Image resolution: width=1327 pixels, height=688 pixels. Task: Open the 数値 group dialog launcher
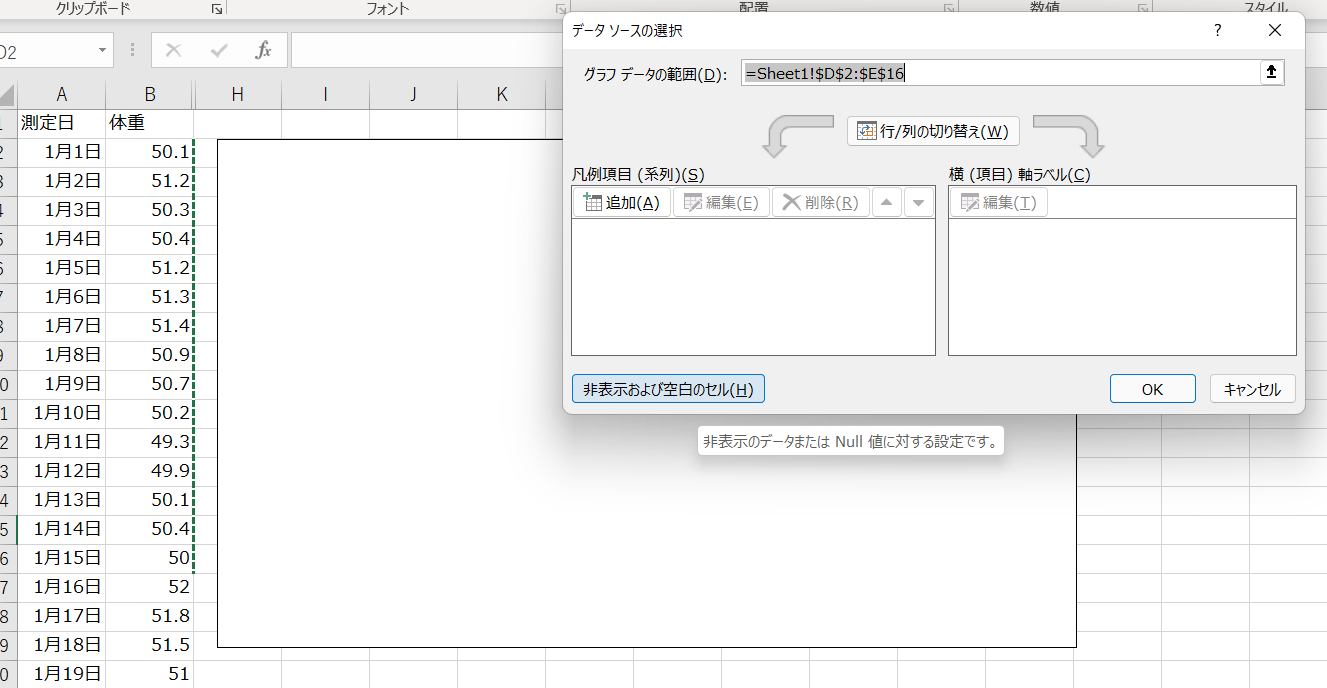coord(1142,9)
